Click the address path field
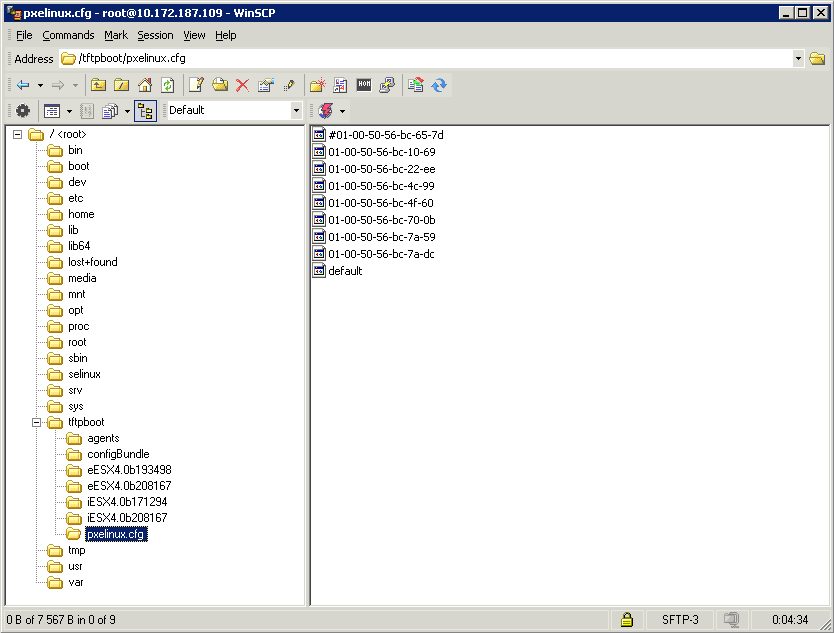The image size is (834, 633). 426,59
